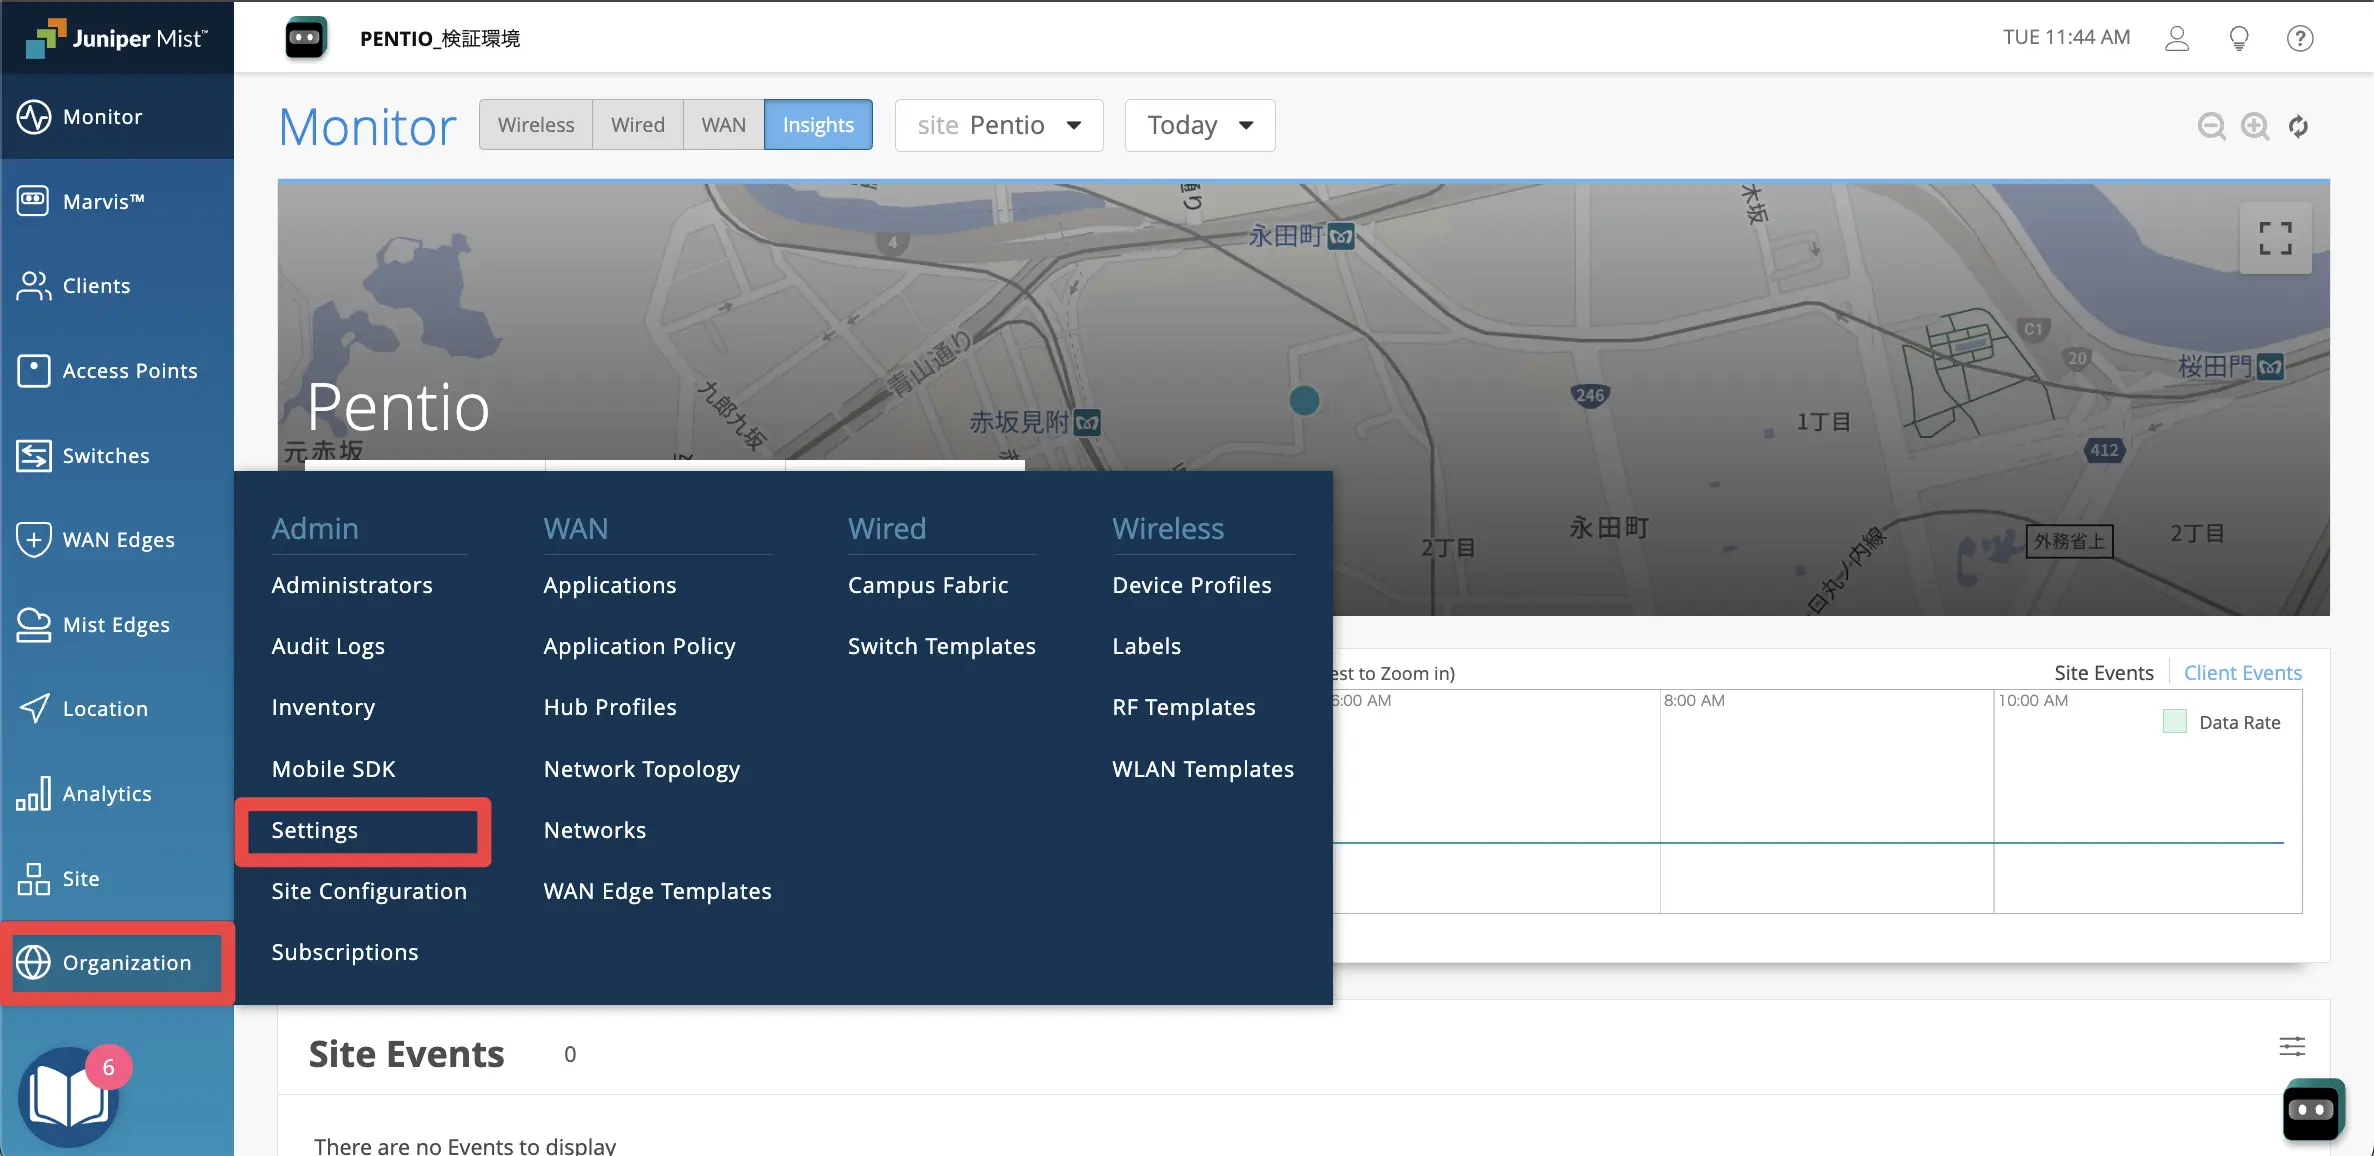Open the Organization sidebar menu
Image resolution: width=2374 pixels, height=1156 pixels.
click(x=117, y=963)
